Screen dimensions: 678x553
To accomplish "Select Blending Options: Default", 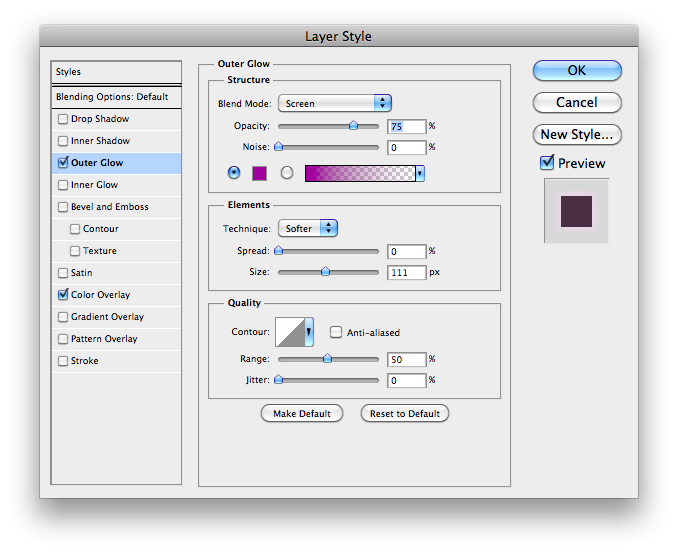I will pyautogui.click(x=116, y=97).
